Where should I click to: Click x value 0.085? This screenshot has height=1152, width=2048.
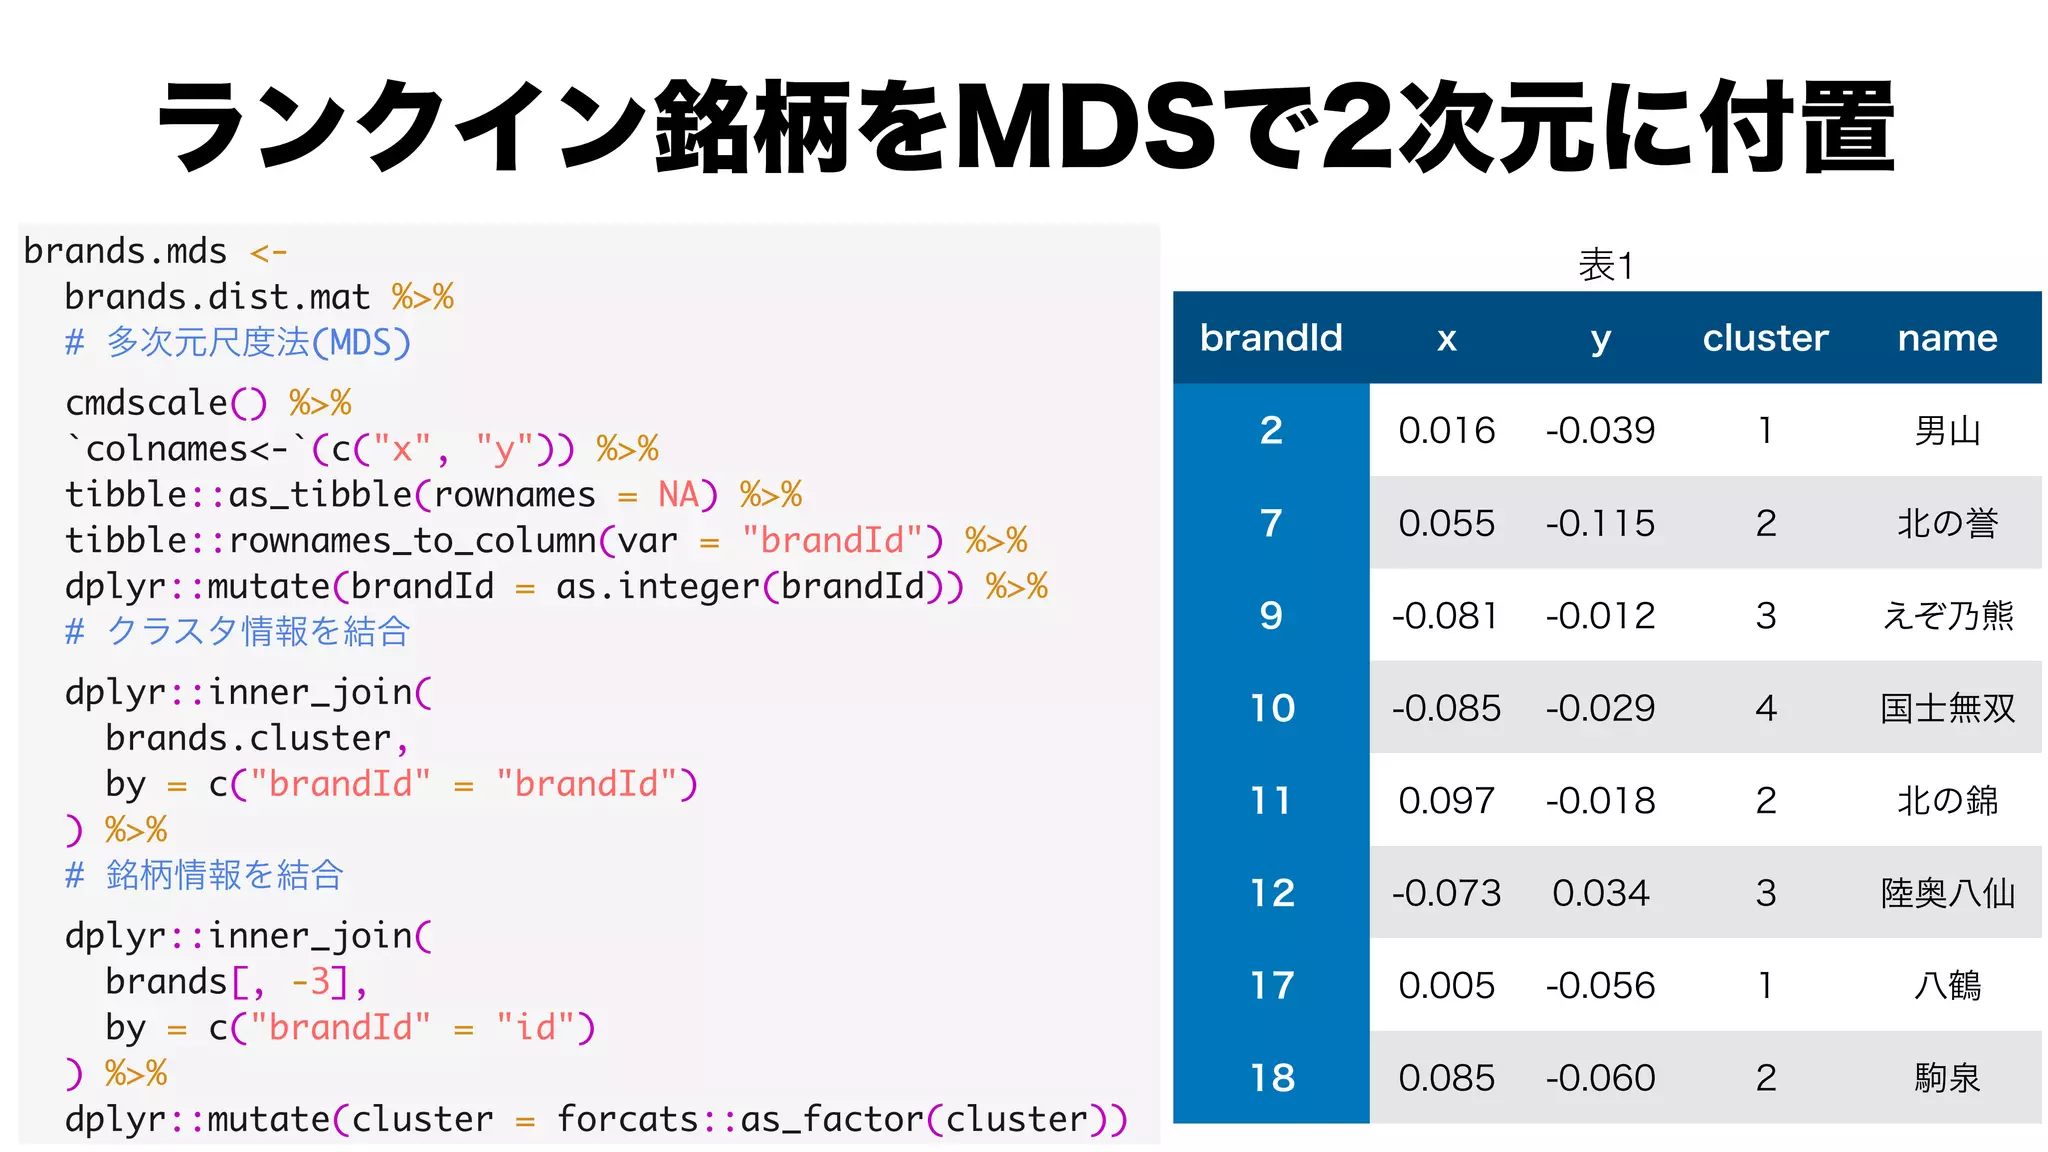click(1446, 1078)
